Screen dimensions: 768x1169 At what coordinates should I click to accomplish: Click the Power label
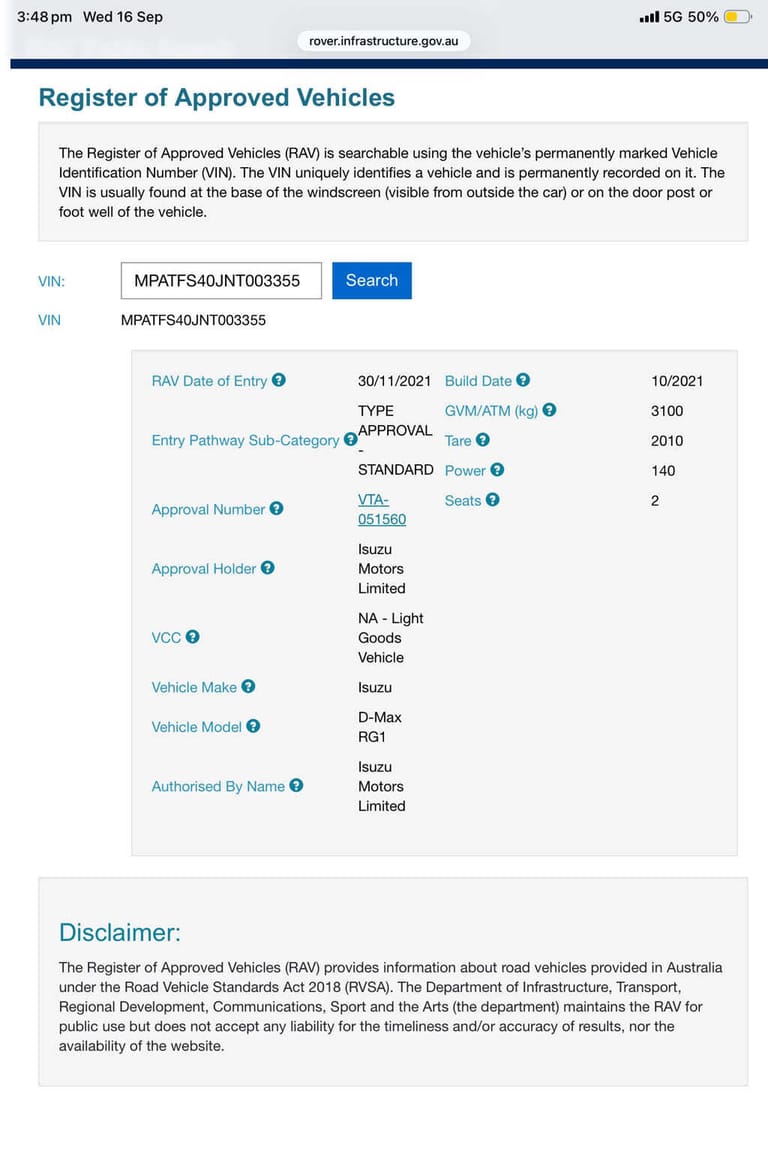465,470
